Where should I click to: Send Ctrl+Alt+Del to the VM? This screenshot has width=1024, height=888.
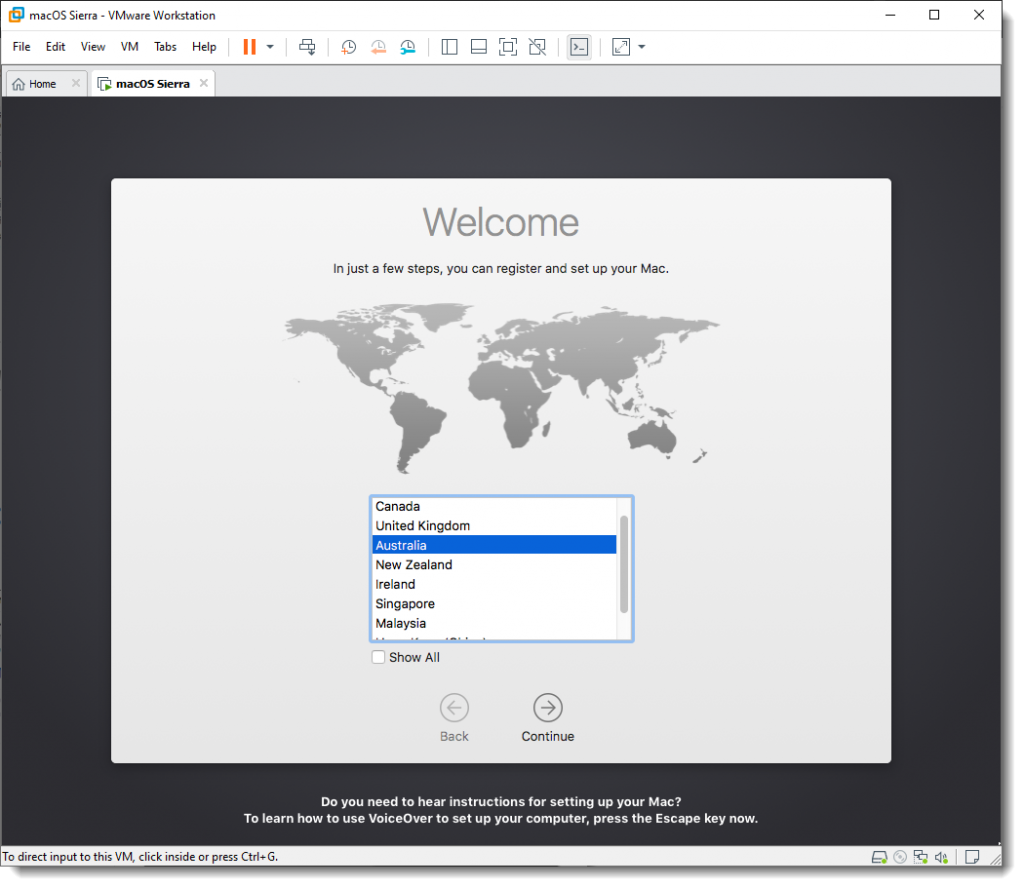click(x=307, y=47)
